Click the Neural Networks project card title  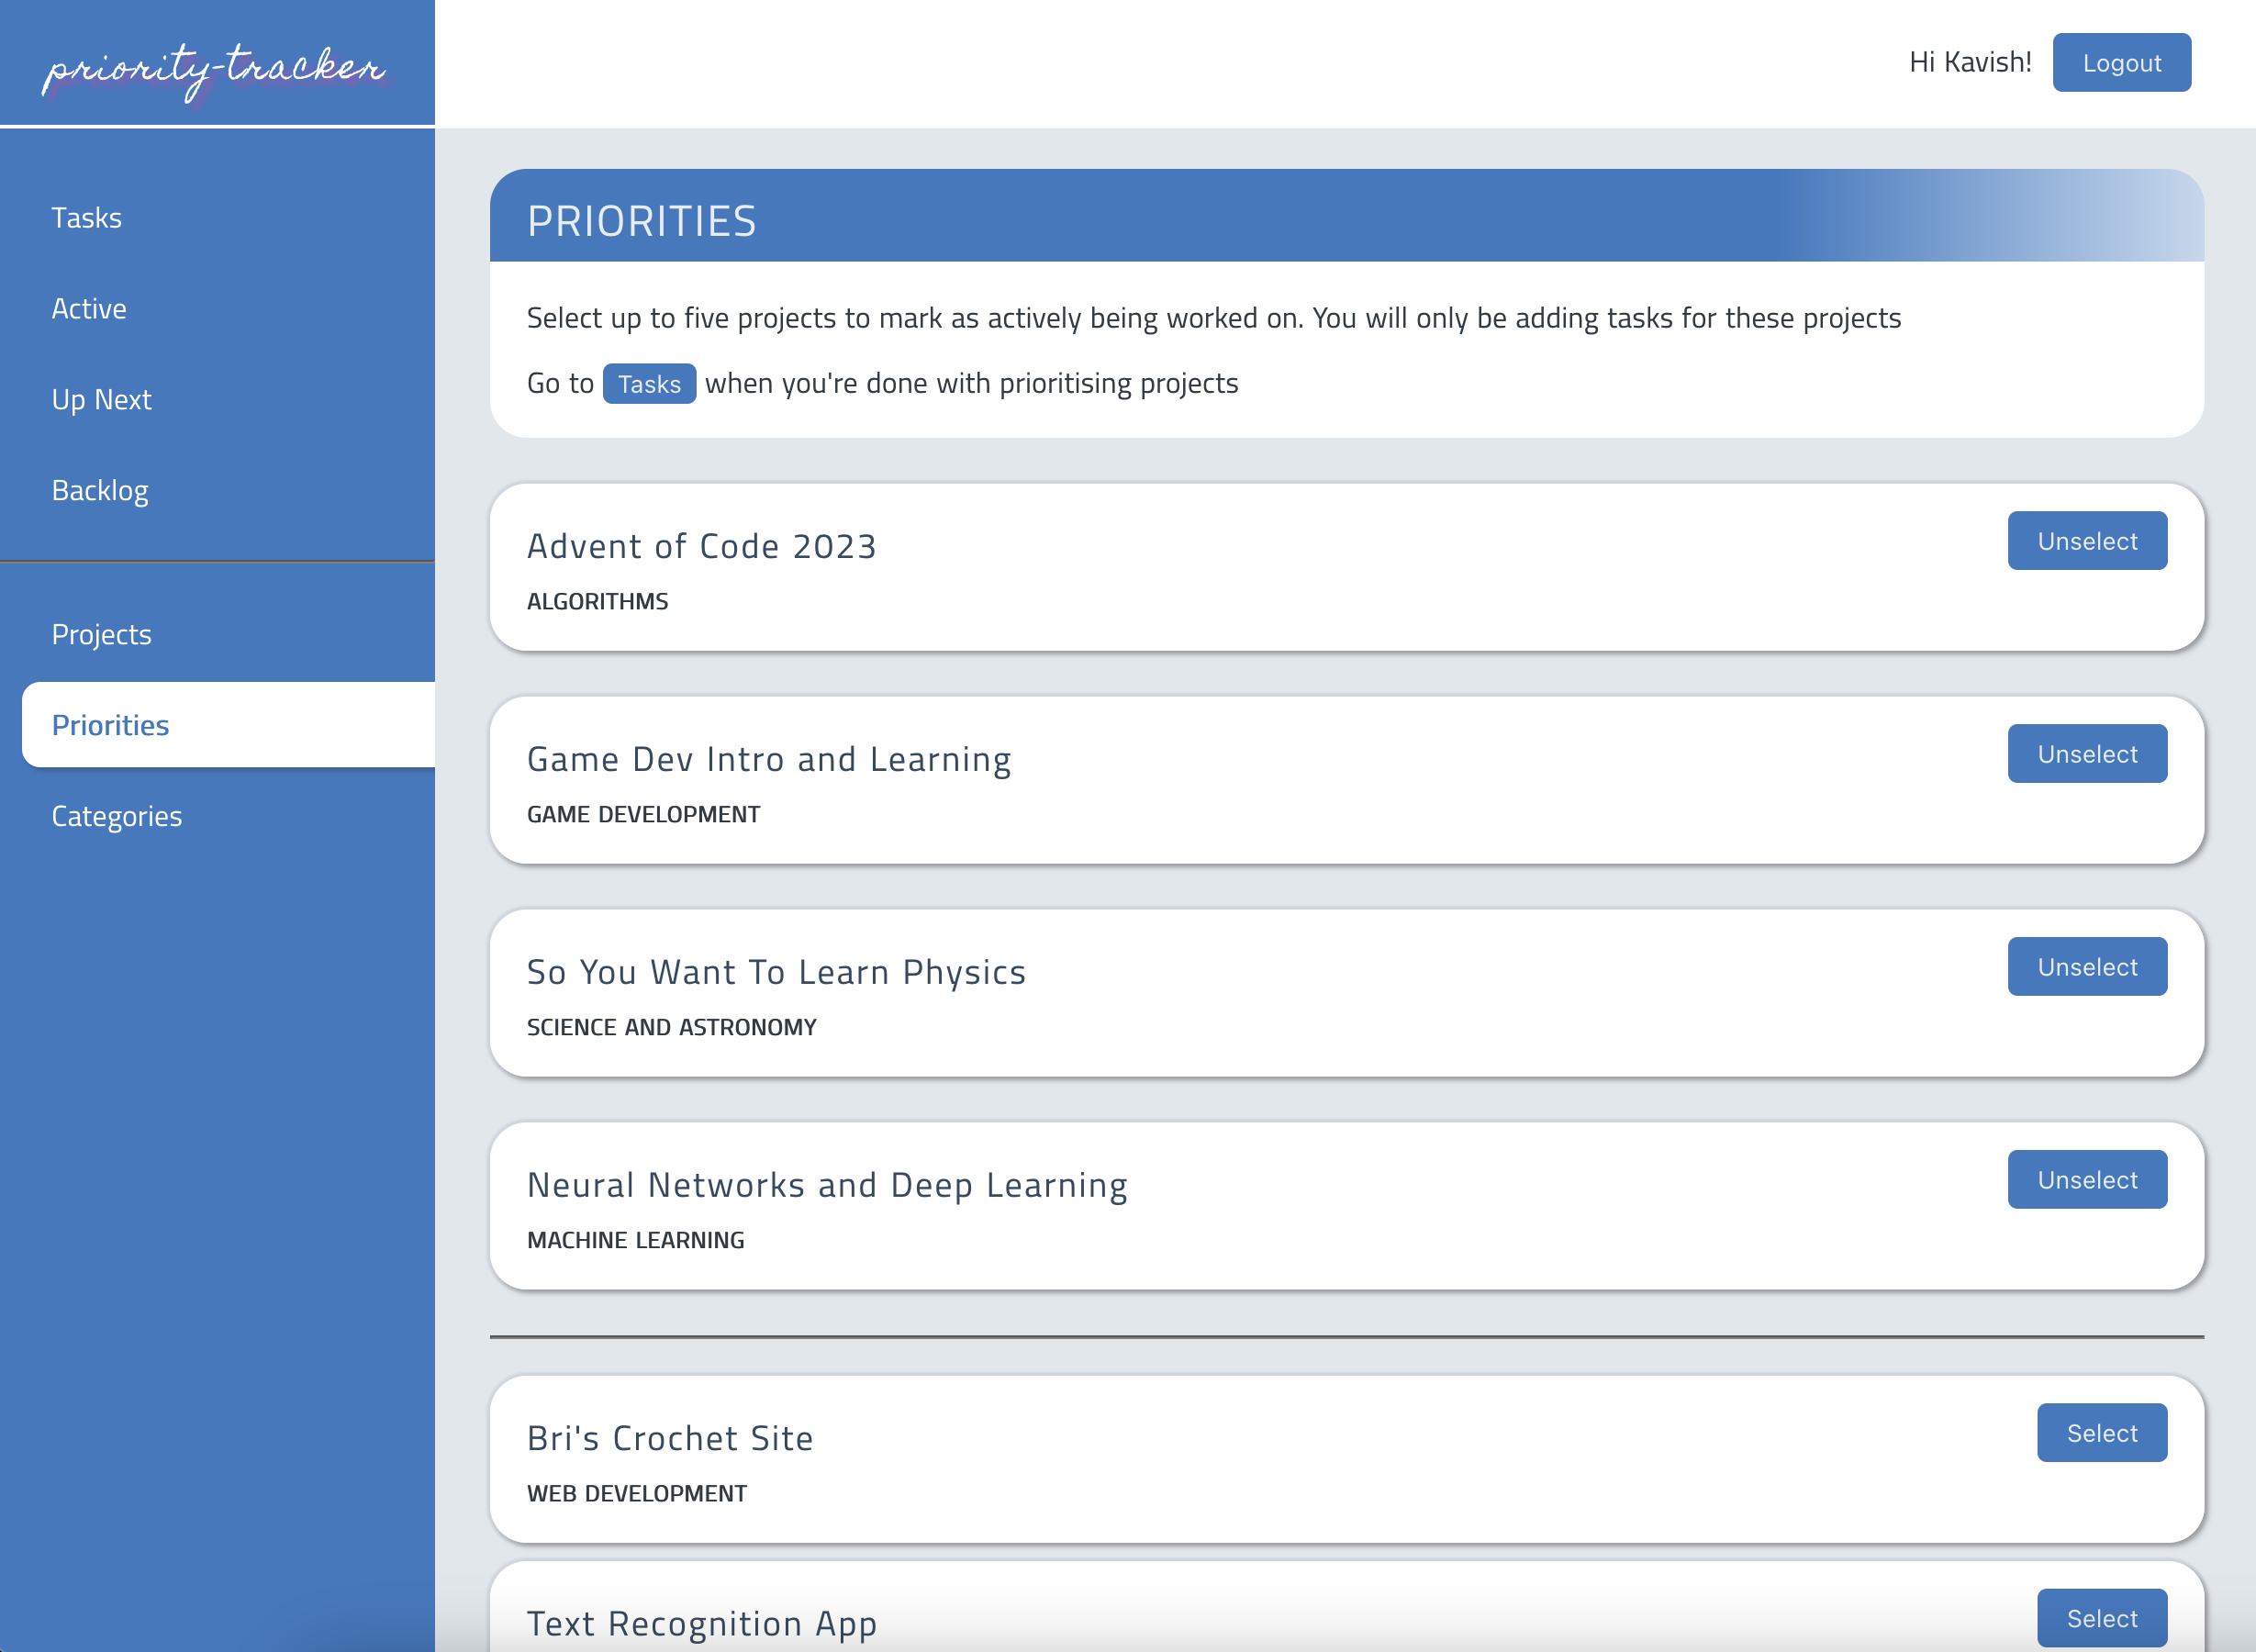point(827,1186)
